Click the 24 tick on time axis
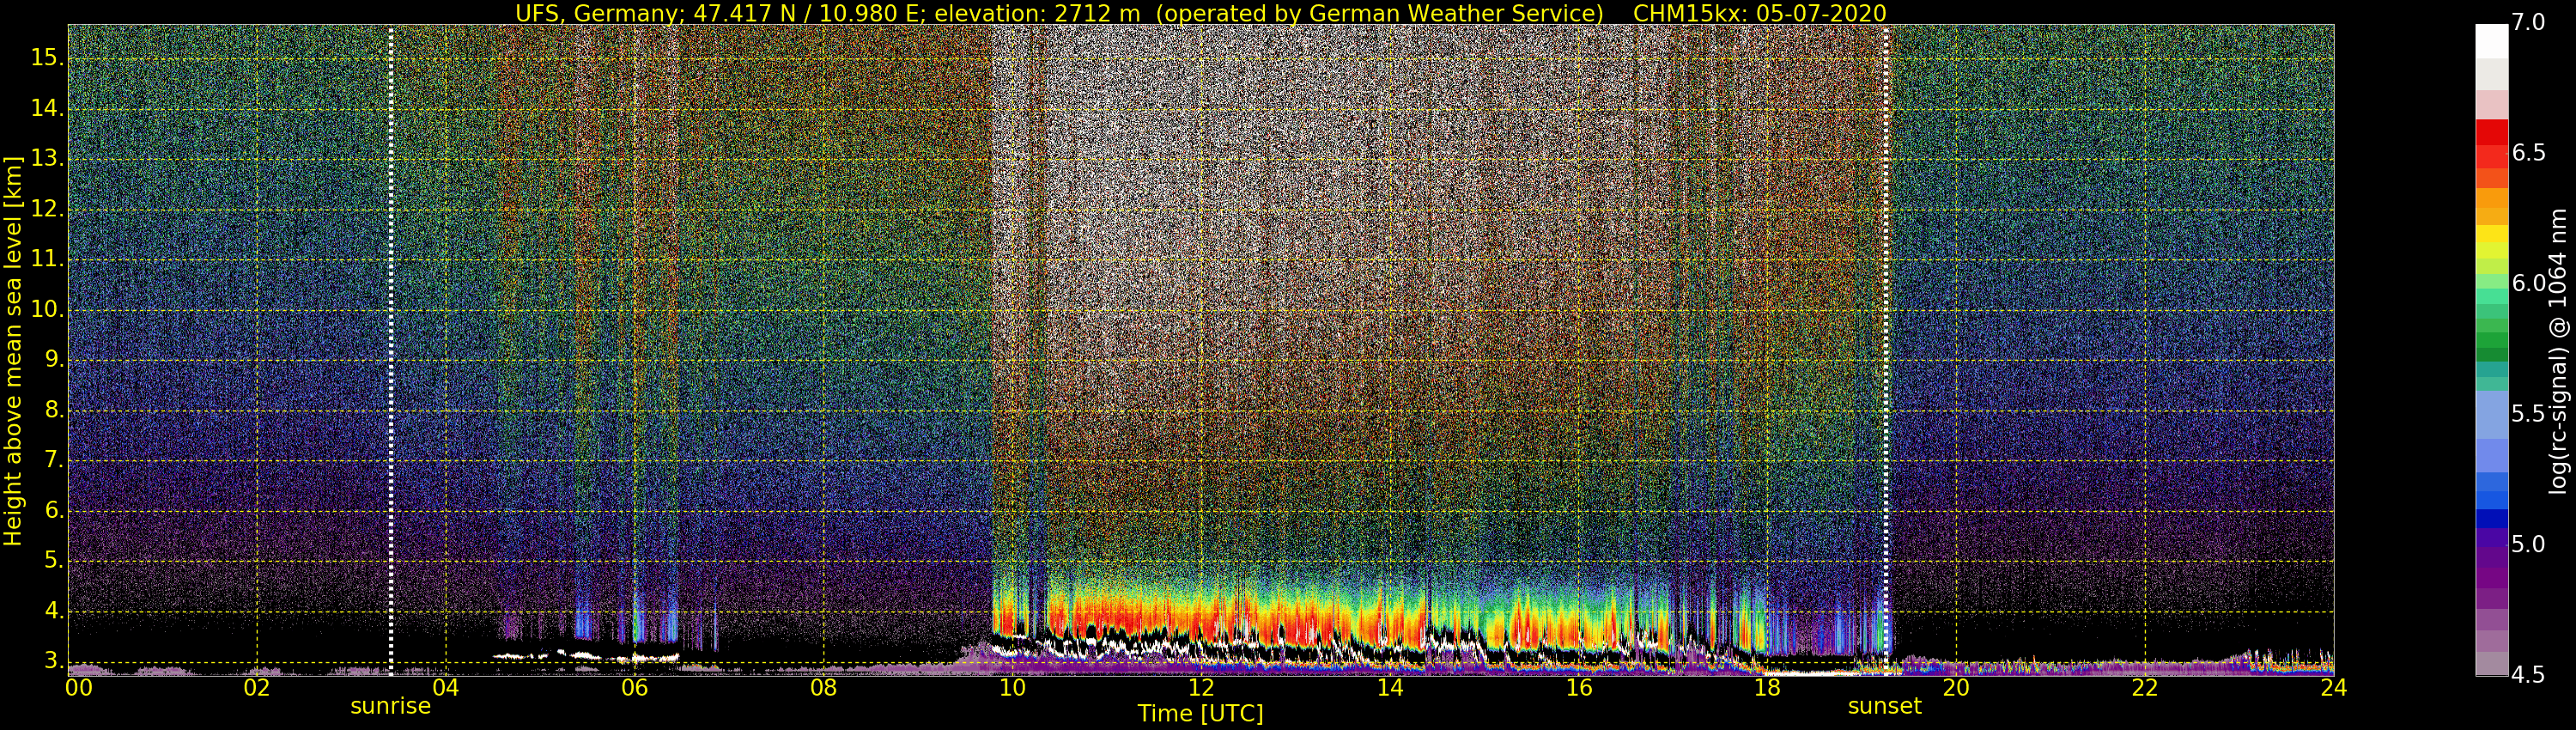Screen dimensions: 2576x730 pos(2333,688)
